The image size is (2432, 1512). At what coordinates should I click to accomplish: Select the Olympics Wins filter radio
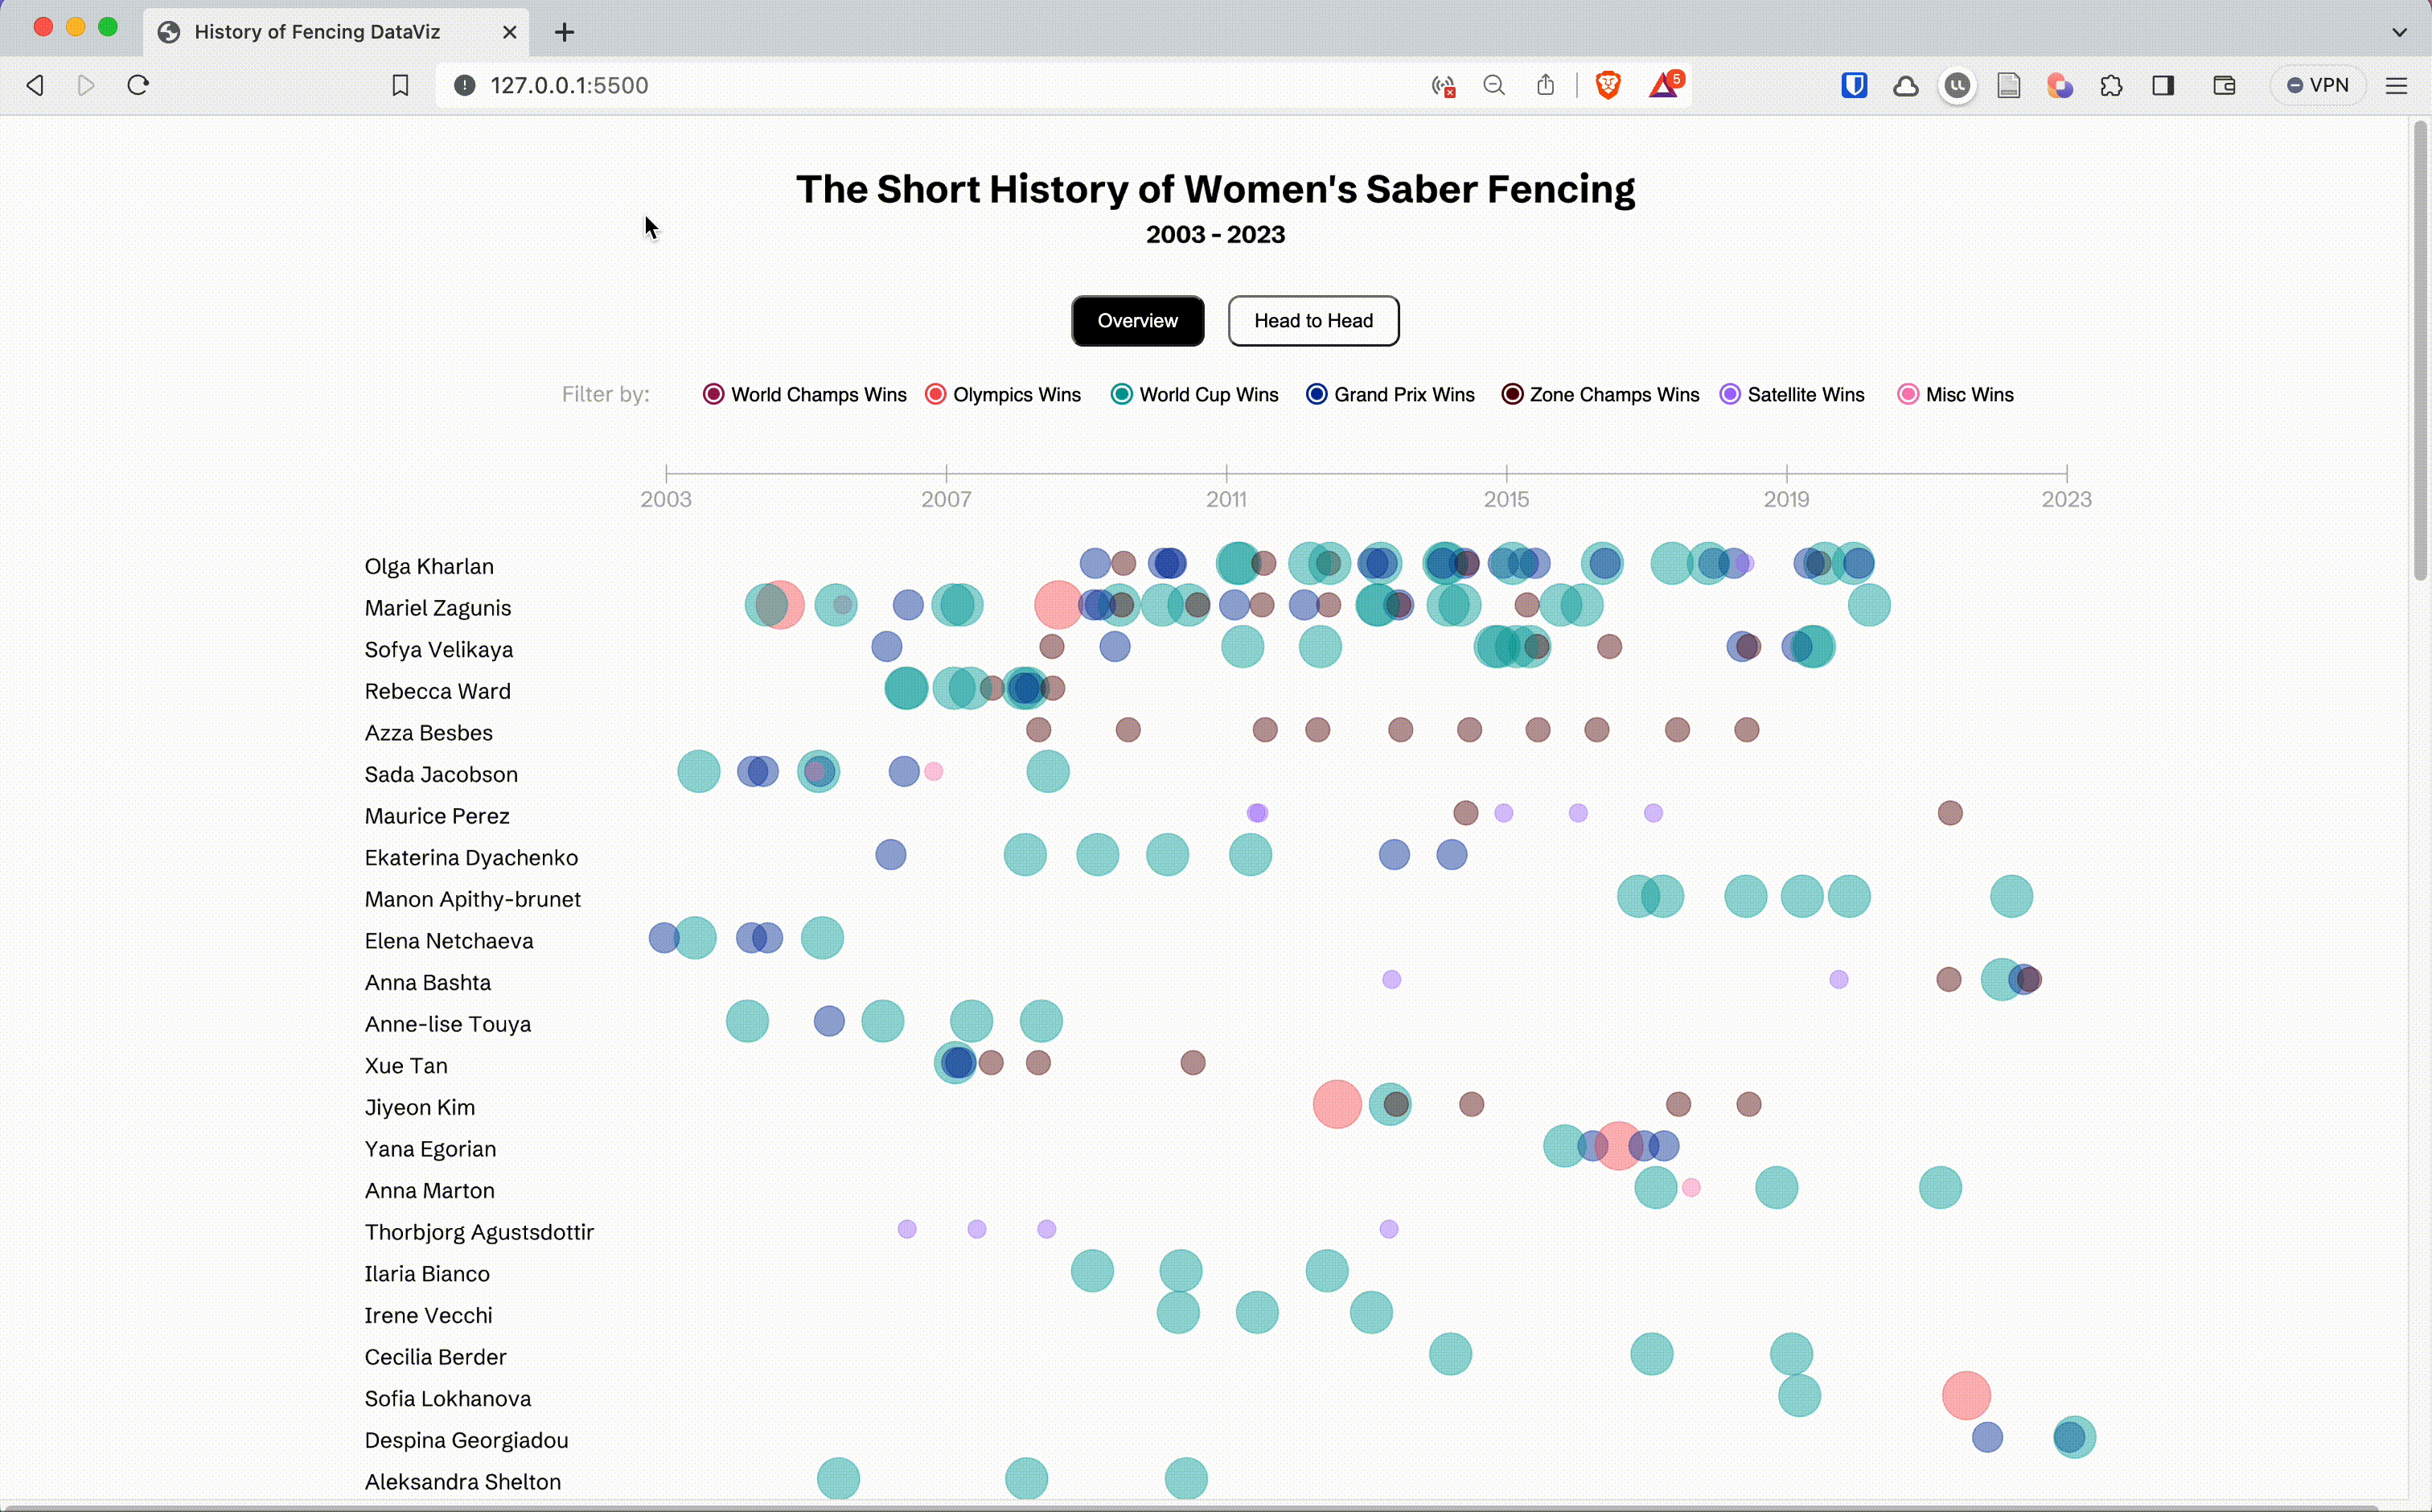pos(936,394)
